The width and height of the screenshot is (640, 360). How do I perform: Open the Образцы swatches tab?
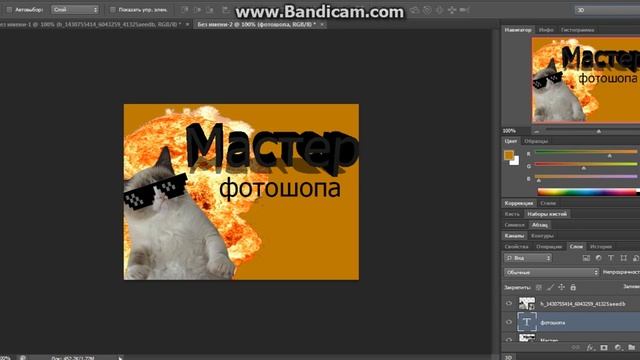point(536,141)
